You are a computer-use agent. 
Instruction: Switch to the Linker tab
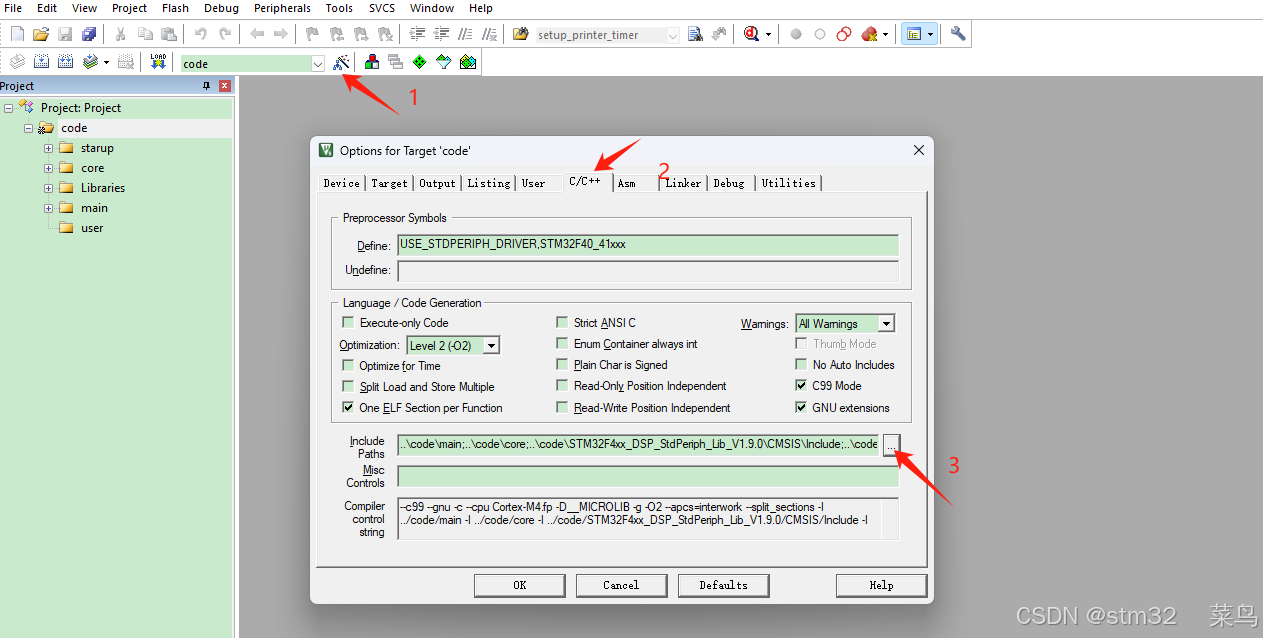pos(684,183)
